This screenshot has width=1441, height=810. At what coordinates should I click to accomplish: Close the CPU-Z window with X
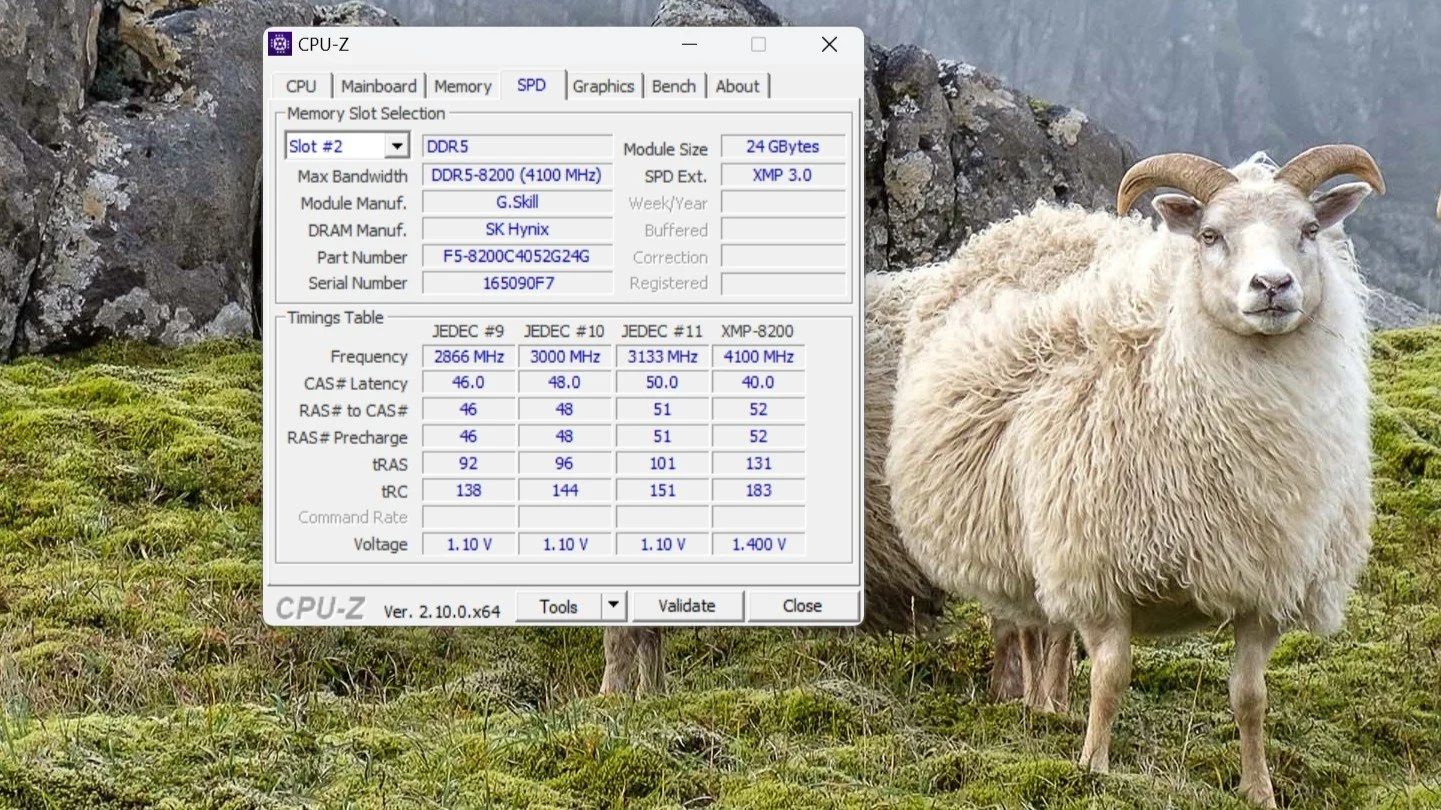(x=829, y=44)
